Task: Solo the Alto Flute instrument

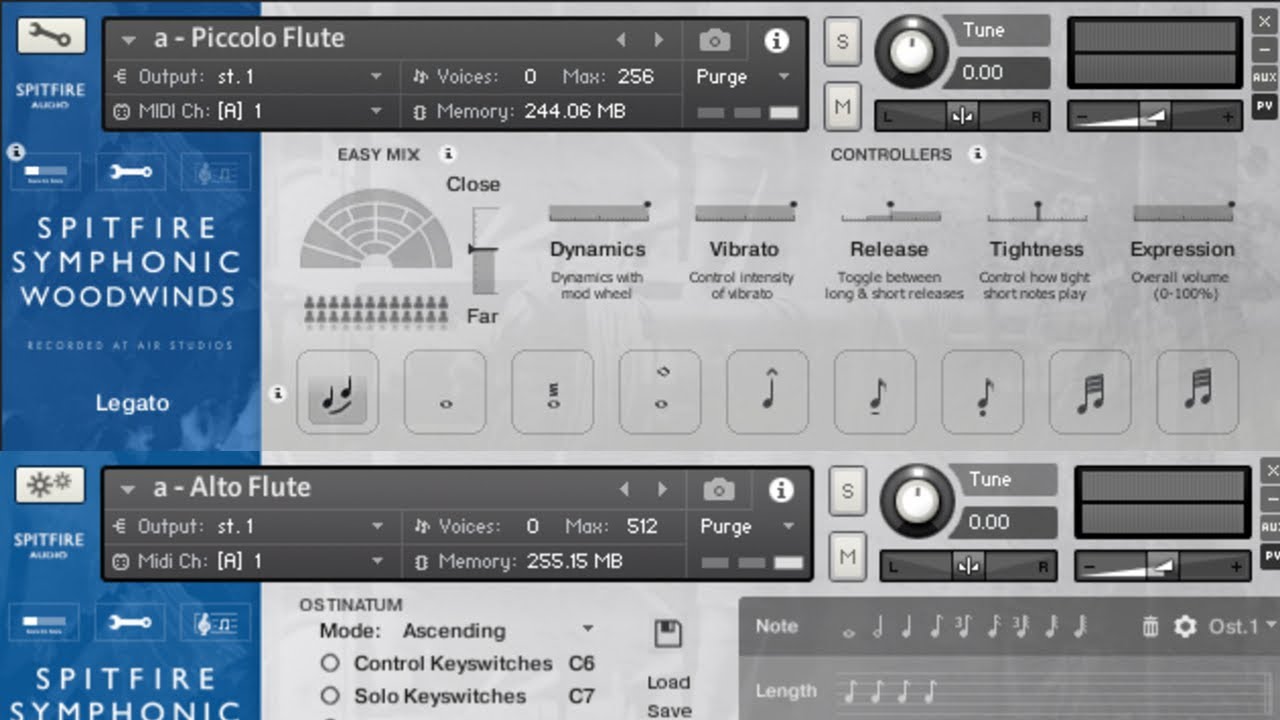Action: point(847,492)
